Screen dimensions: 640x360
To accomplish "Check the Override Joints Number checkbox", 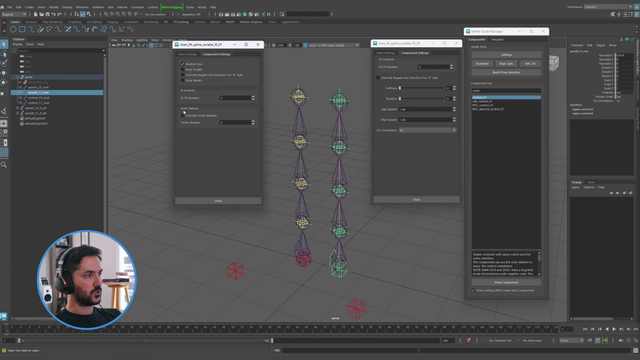I will click(x=182, y=116).
